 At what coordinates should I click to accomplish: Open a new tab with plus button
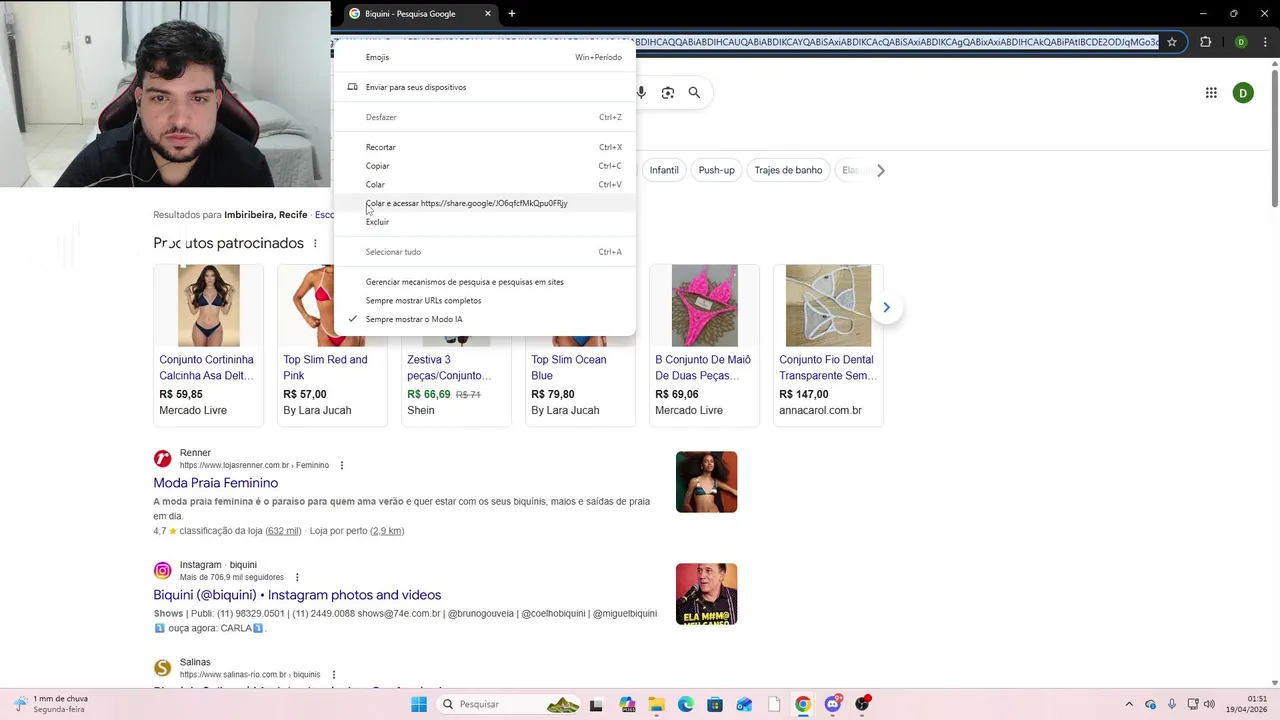pos(512,14)
